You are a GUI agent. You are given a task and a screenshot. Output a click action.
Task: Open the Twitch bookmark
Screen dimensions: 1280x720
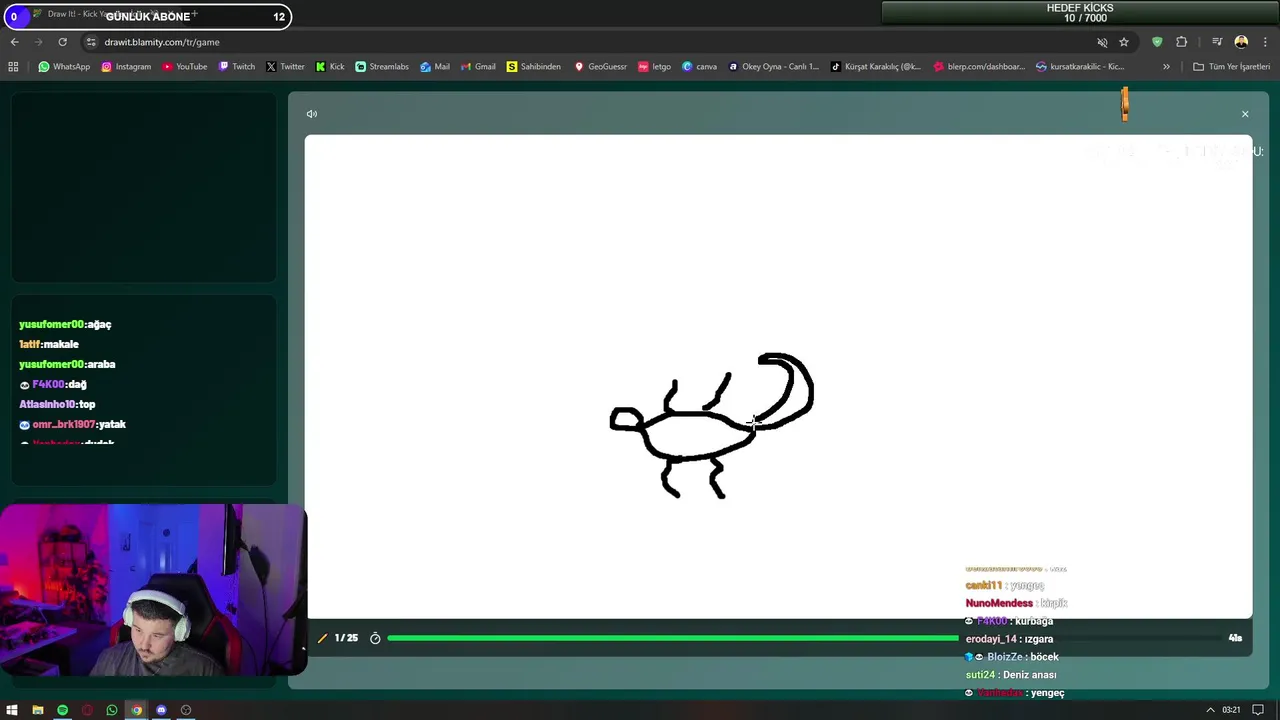236,67
